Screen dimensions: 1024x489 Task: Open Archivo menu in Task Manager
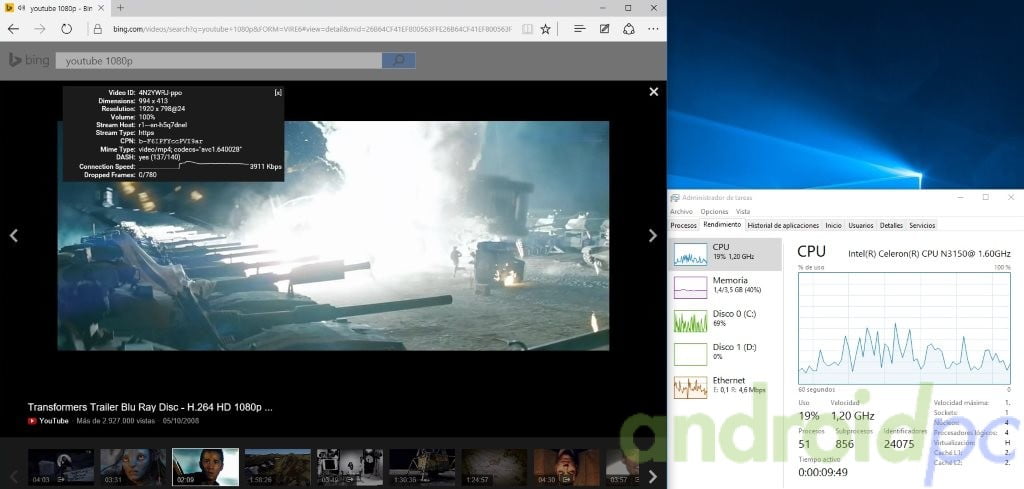(x=681, y=212)
